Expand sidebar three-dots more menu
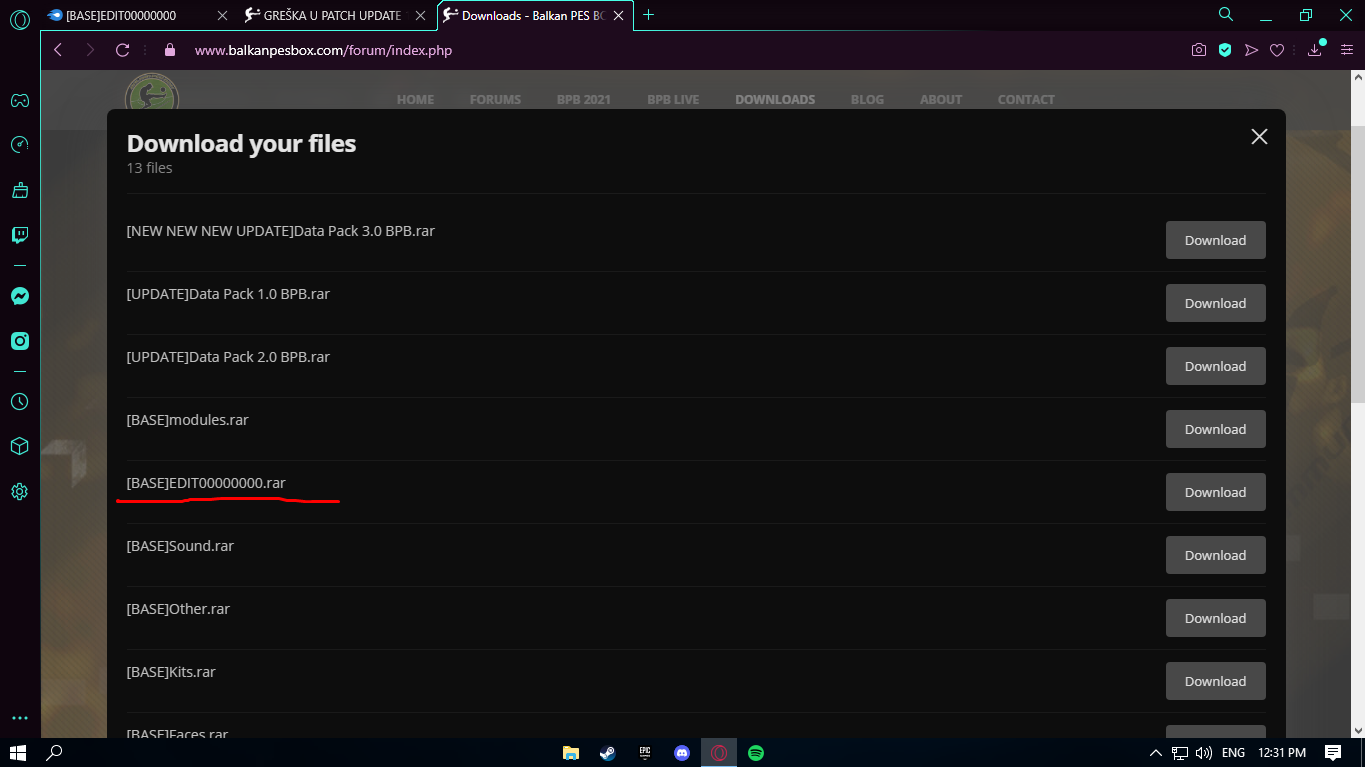Image resolution: width=1365 pixels, height=767 pixels. coord(19,718)
